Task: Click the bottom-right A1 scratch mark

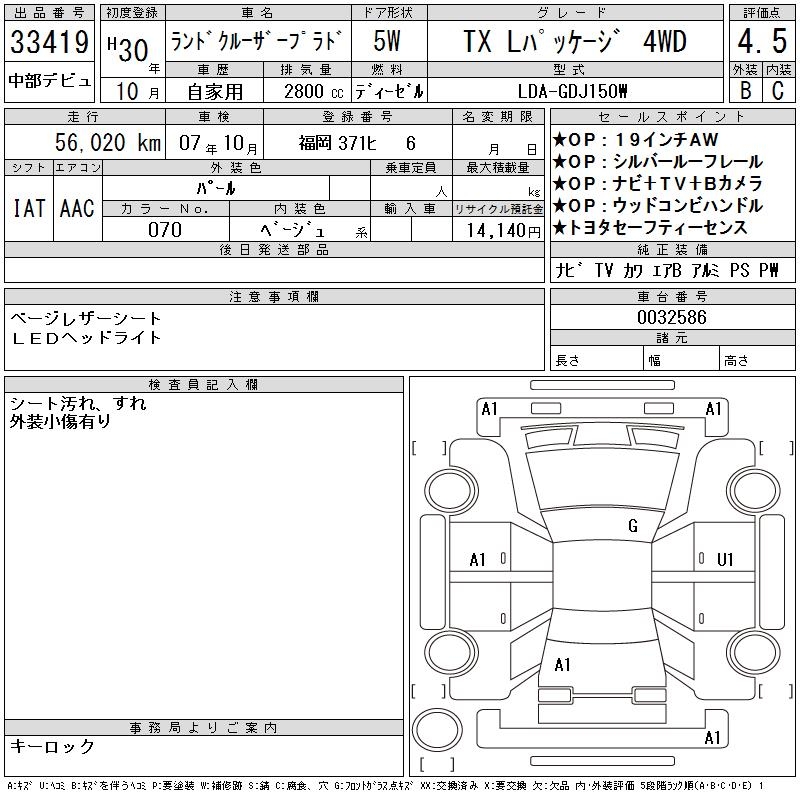Action: (x=712, y=738)
